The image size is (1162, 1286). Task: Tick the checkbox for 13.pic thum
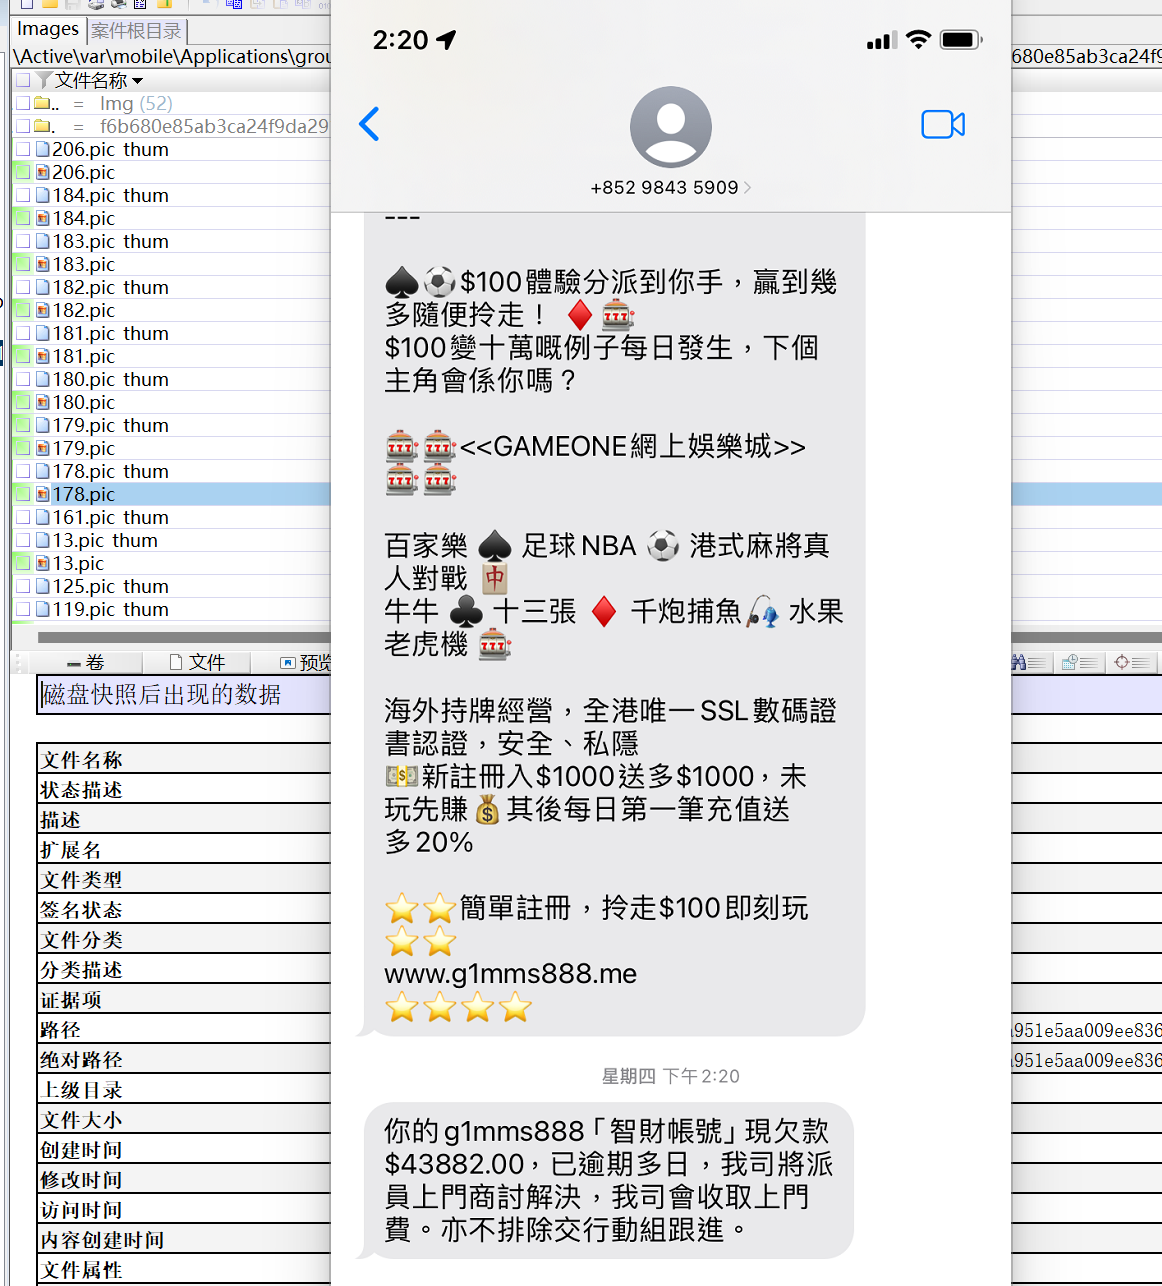[x=23, y=540]
